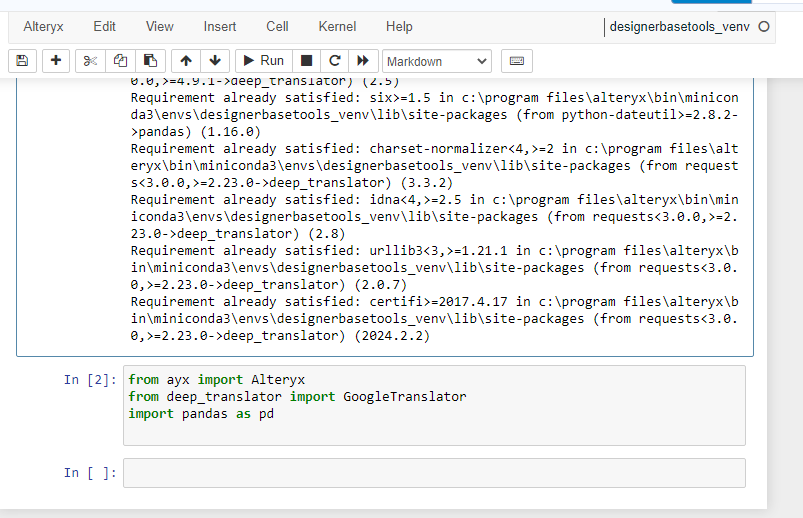The height and width of the screenshot is (518, 803).
Task: Restart kernel and run all cells
Action: pos(363,61)
